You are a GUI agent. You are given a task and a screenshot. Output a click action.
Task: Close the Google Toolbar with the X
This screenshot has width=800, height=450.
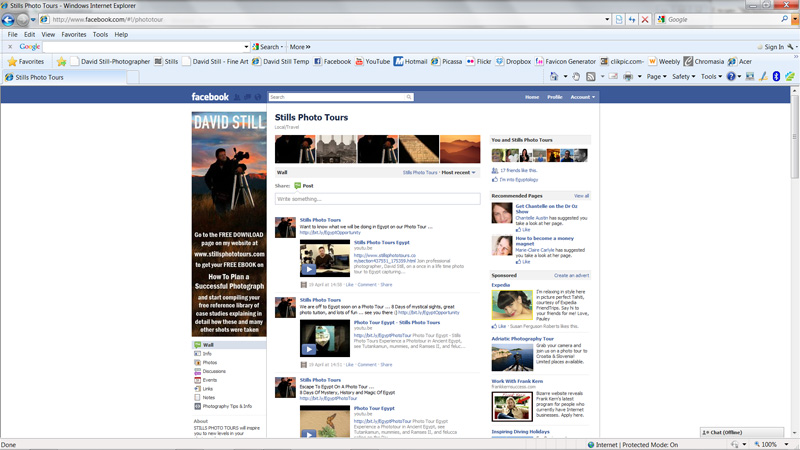tap(10, 47)
